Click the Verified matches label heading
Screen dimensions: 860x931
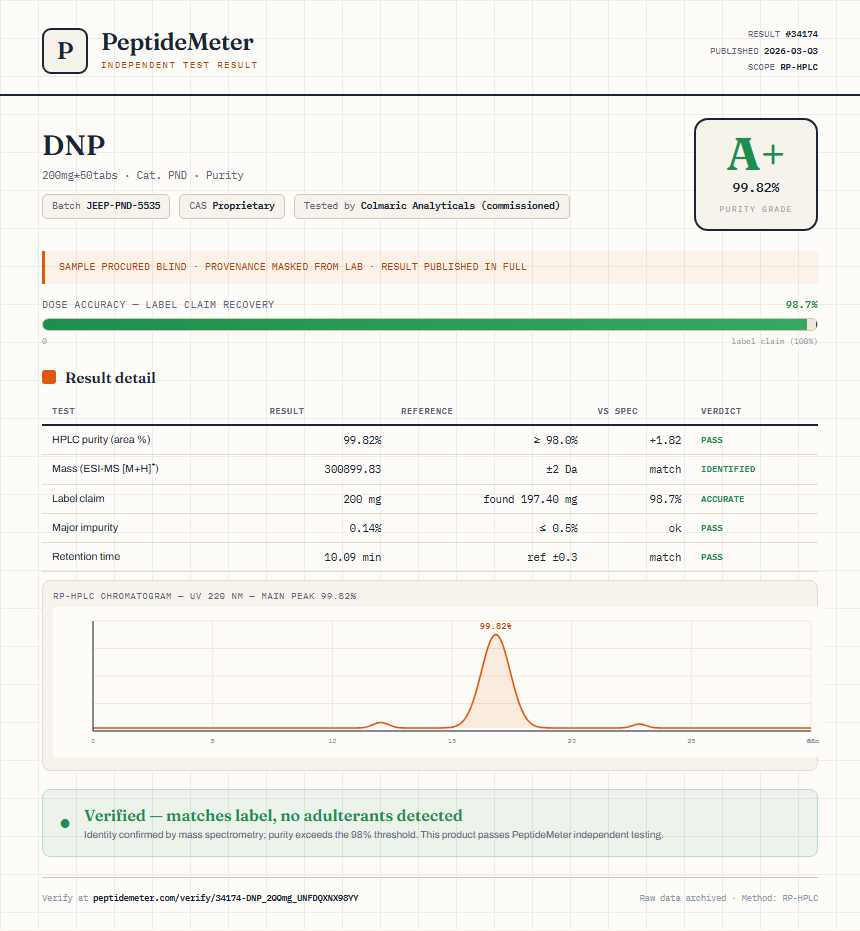273,815
